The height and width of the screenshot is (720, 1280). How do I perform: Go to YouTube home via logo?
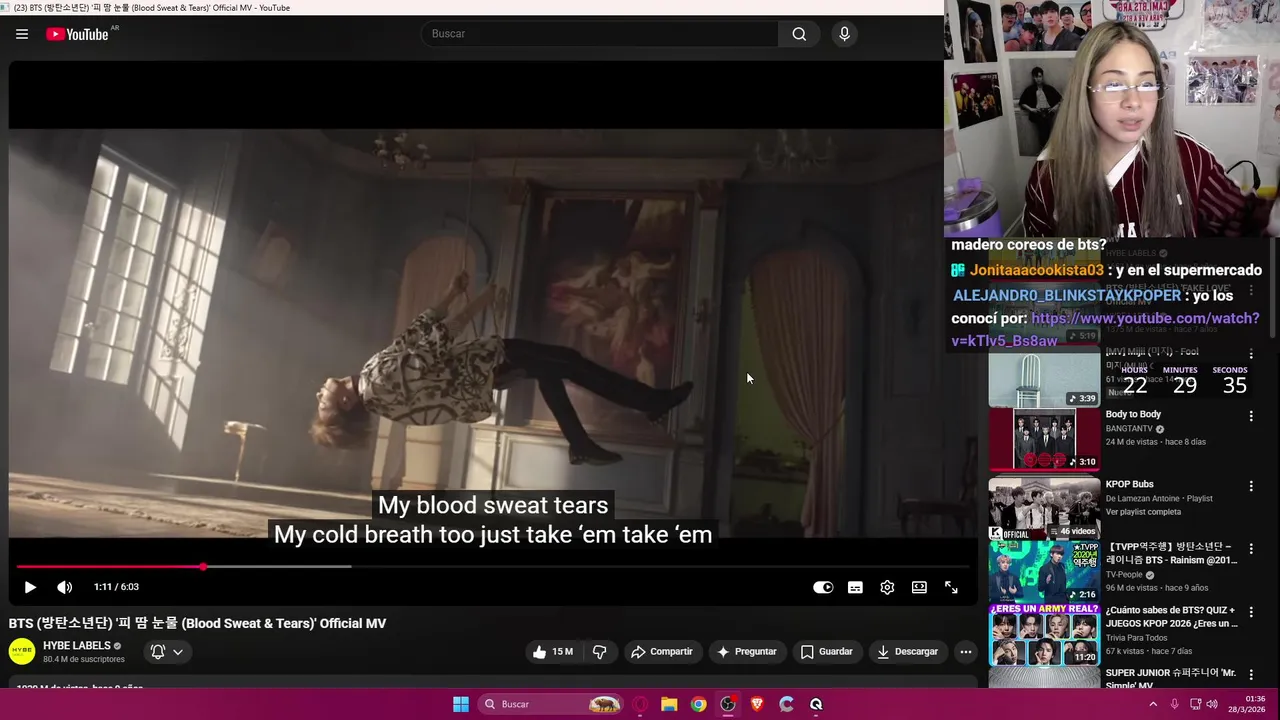point(77,34)
